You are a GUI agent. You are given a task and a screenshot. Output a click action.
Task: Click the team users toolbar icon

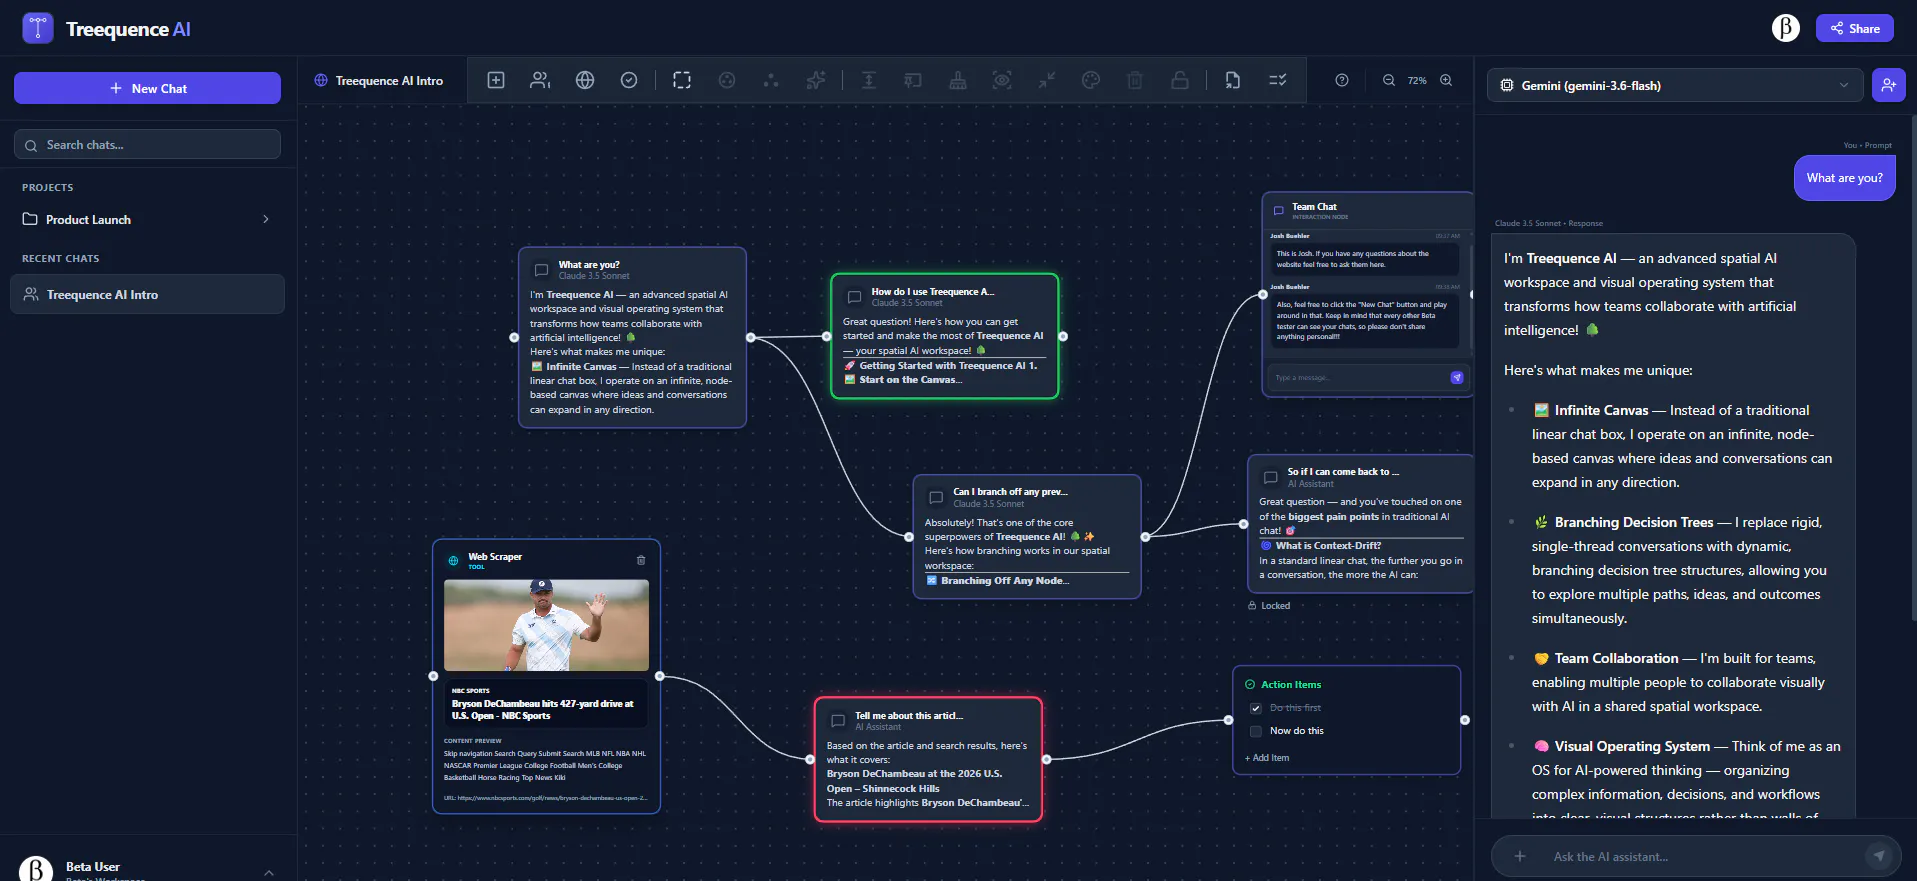(540, 80)
